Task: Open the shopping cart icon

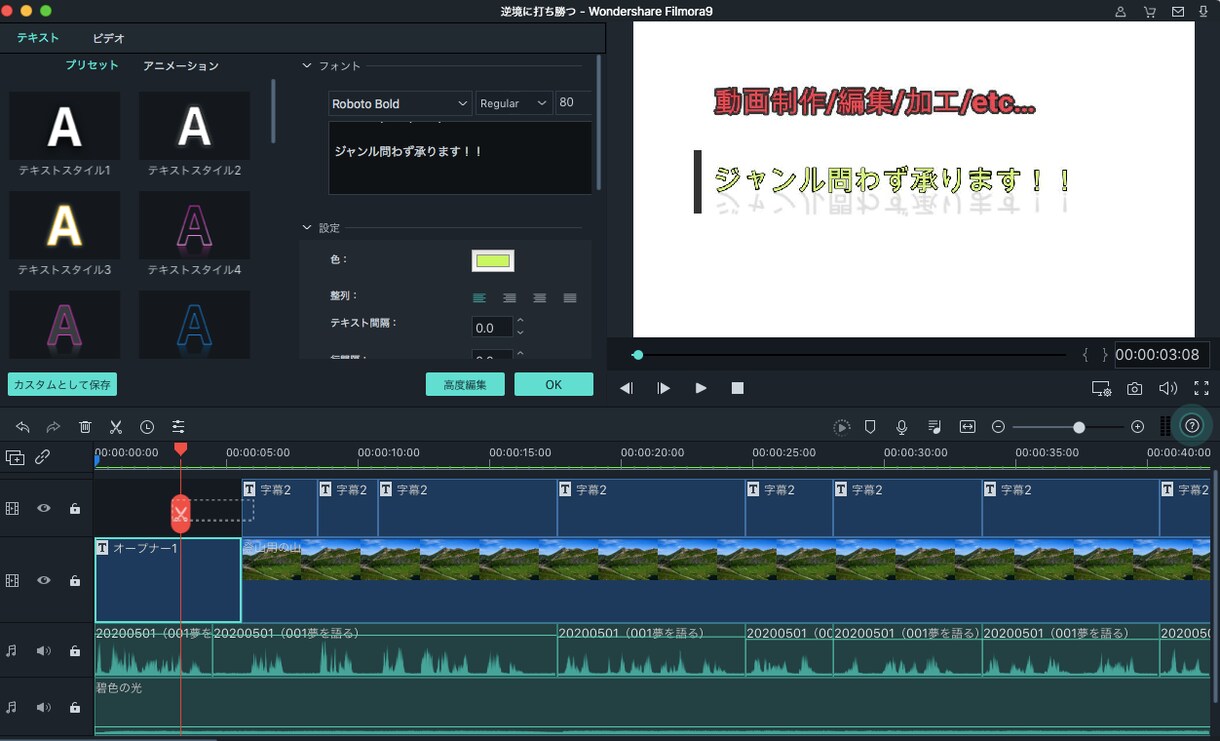Action: 1150,12
